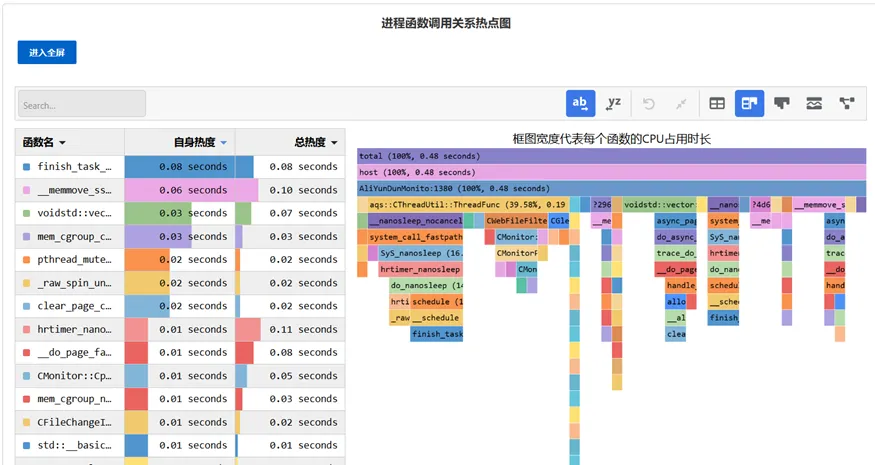
Task: Open the call graph diagram icon
Action: [847, 103]
